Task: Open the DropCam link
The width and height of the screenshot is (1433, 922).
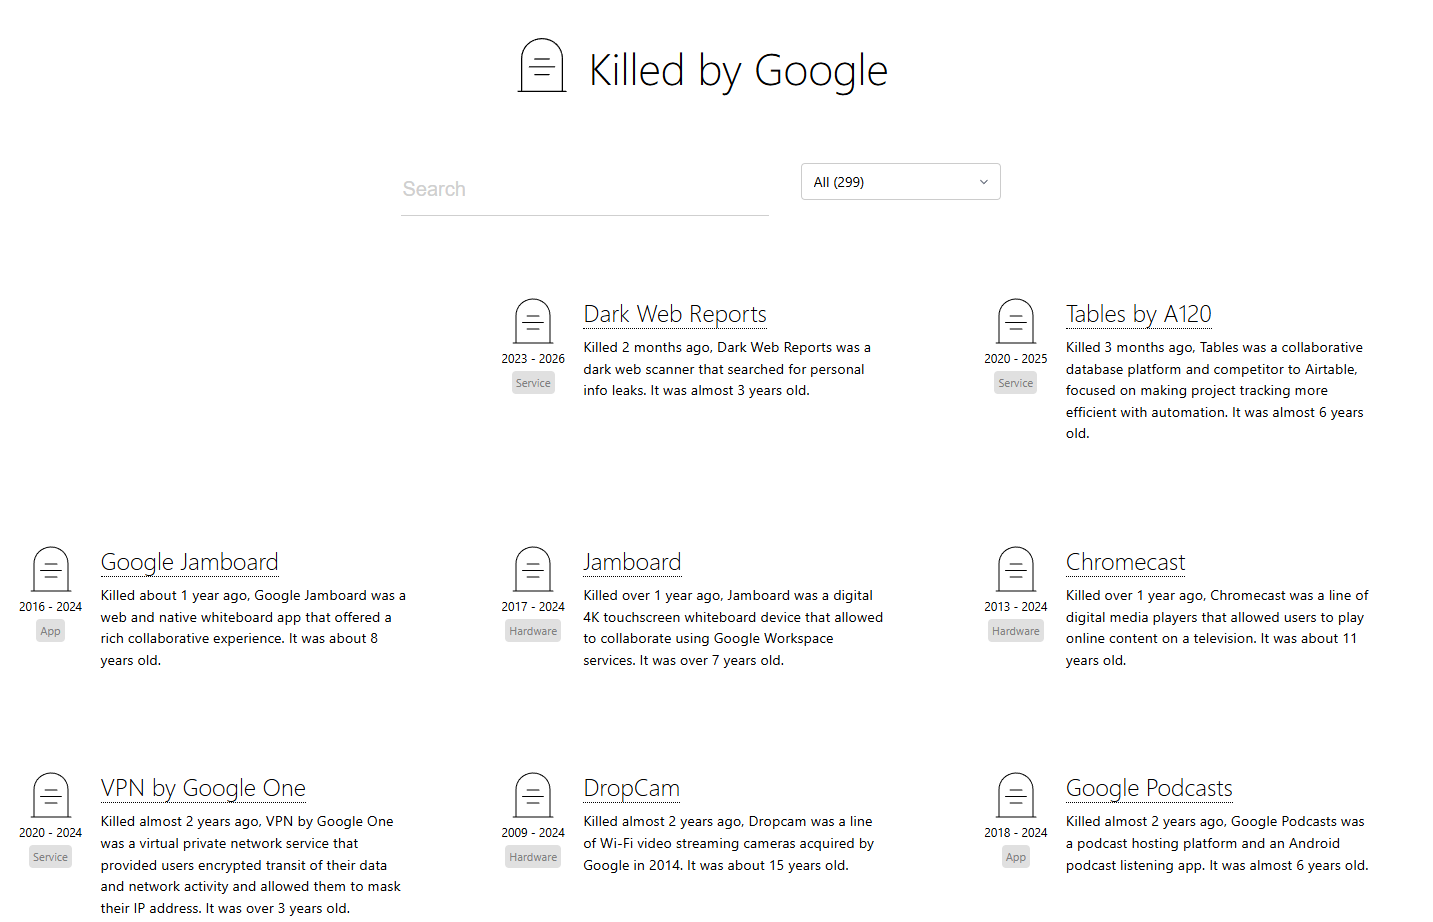Action: pyautogui.click(x=631, y=788)
